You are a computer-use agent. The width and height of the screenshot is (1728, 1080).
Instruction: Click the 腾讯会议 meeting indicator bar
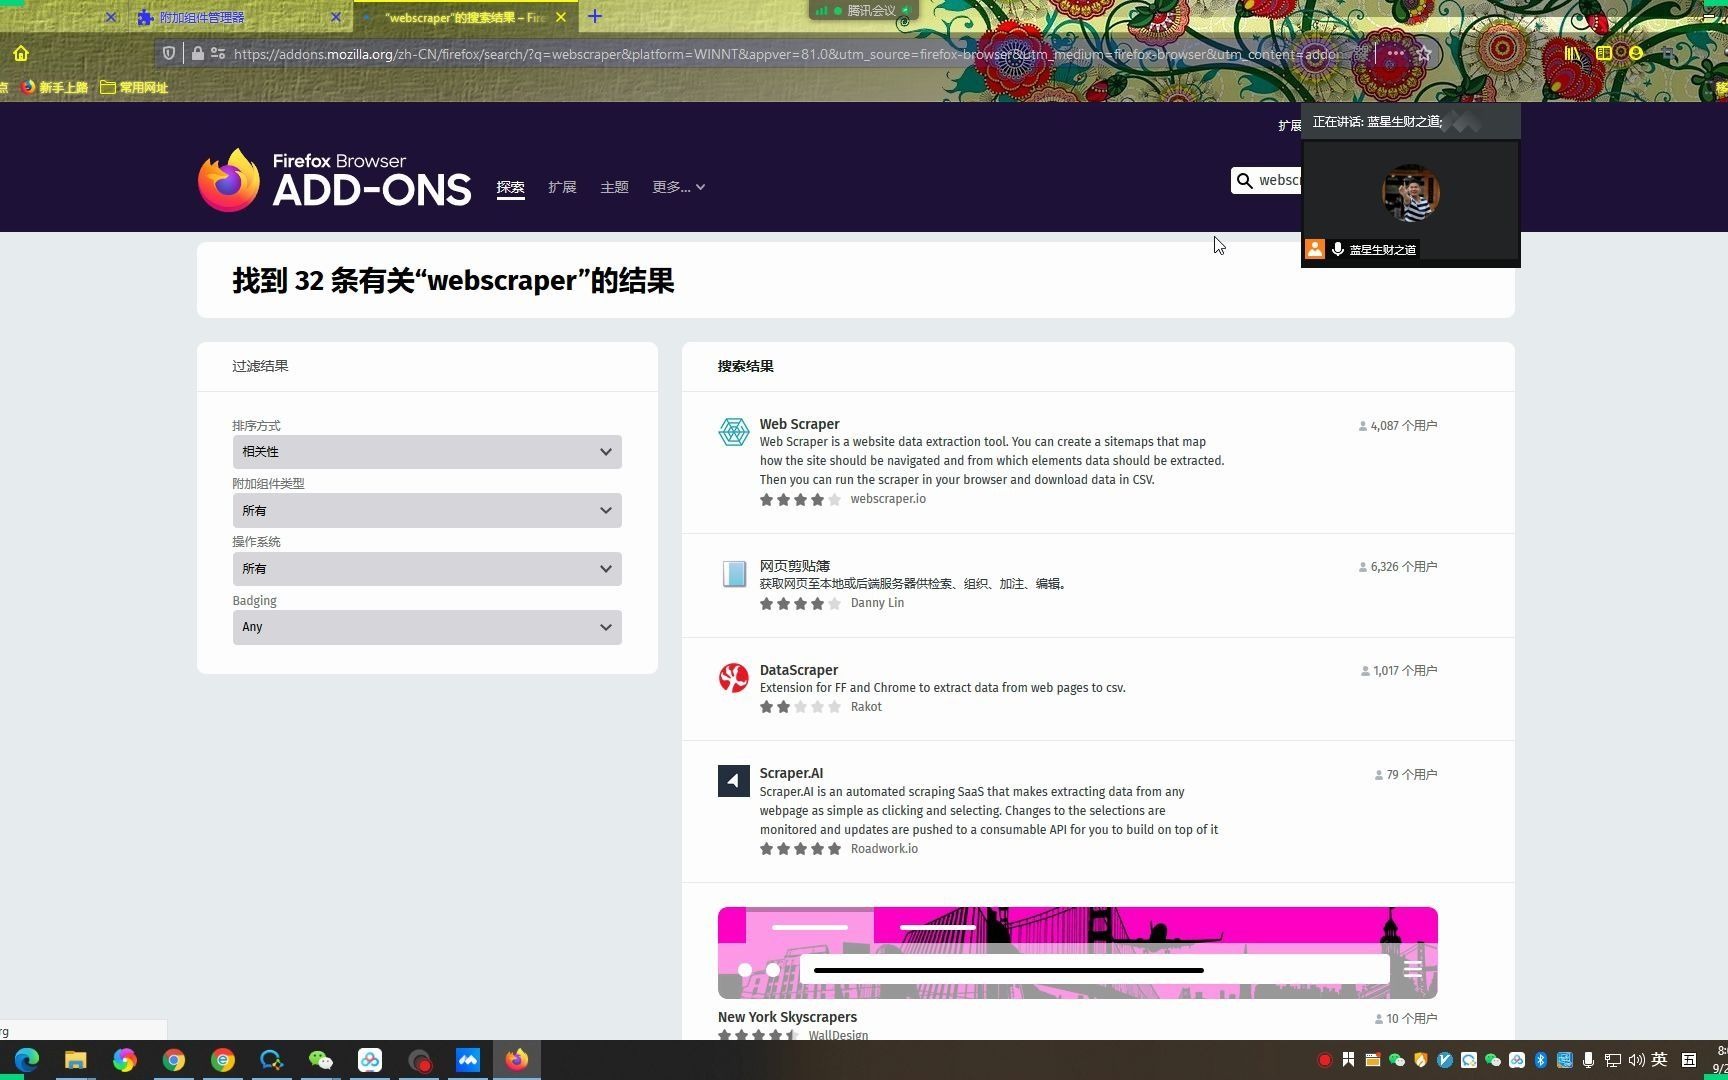[x=863, y=10]
